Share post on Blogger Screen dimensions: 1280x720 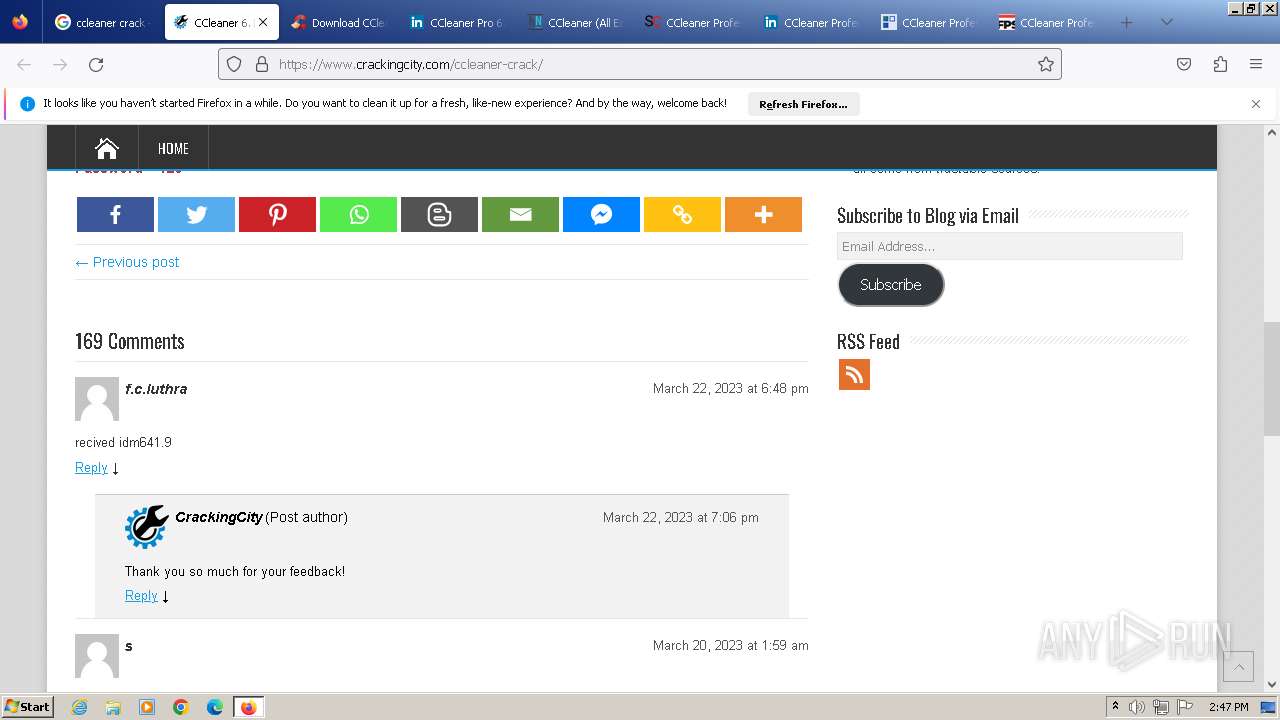[439, 214]
